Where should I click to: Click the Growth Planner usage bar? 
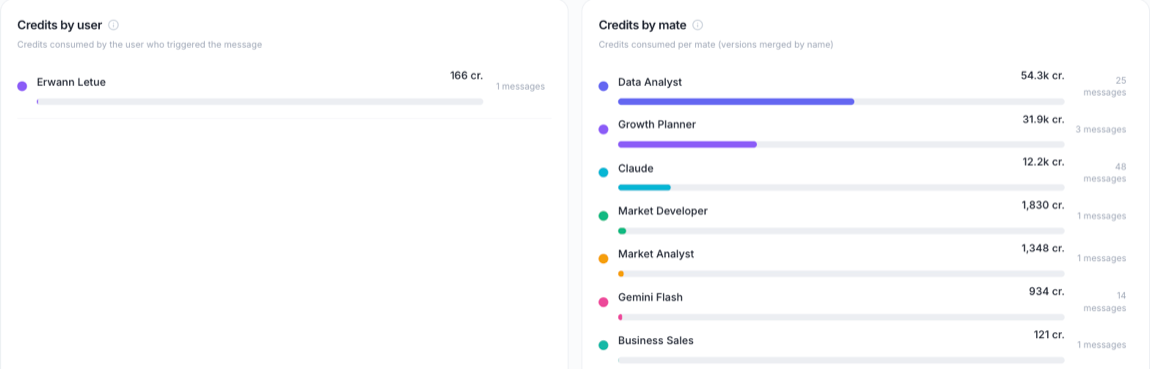click(841, 145)
